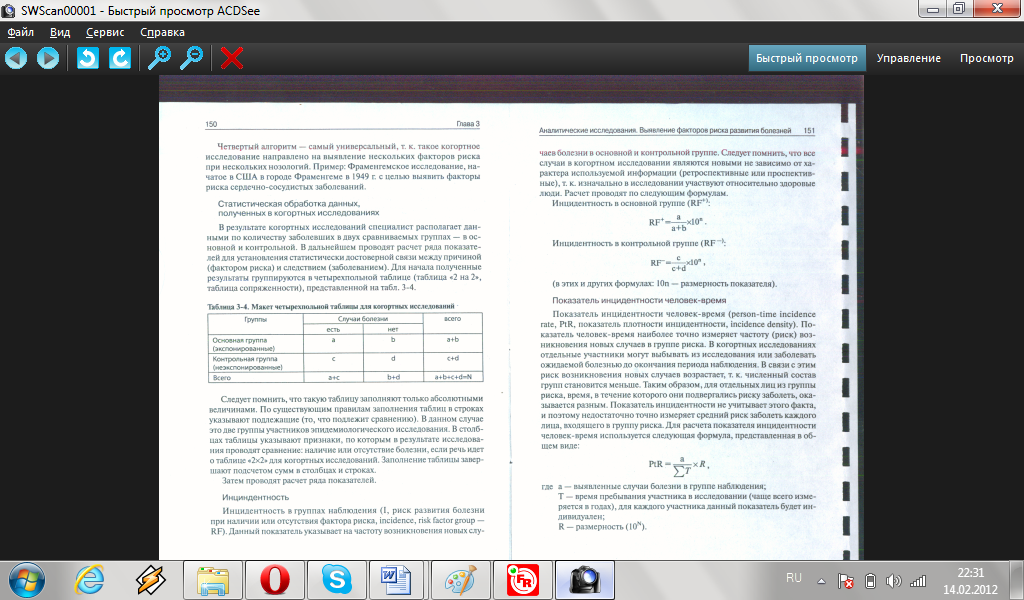Go to the next image arrow

click(48, 58)
